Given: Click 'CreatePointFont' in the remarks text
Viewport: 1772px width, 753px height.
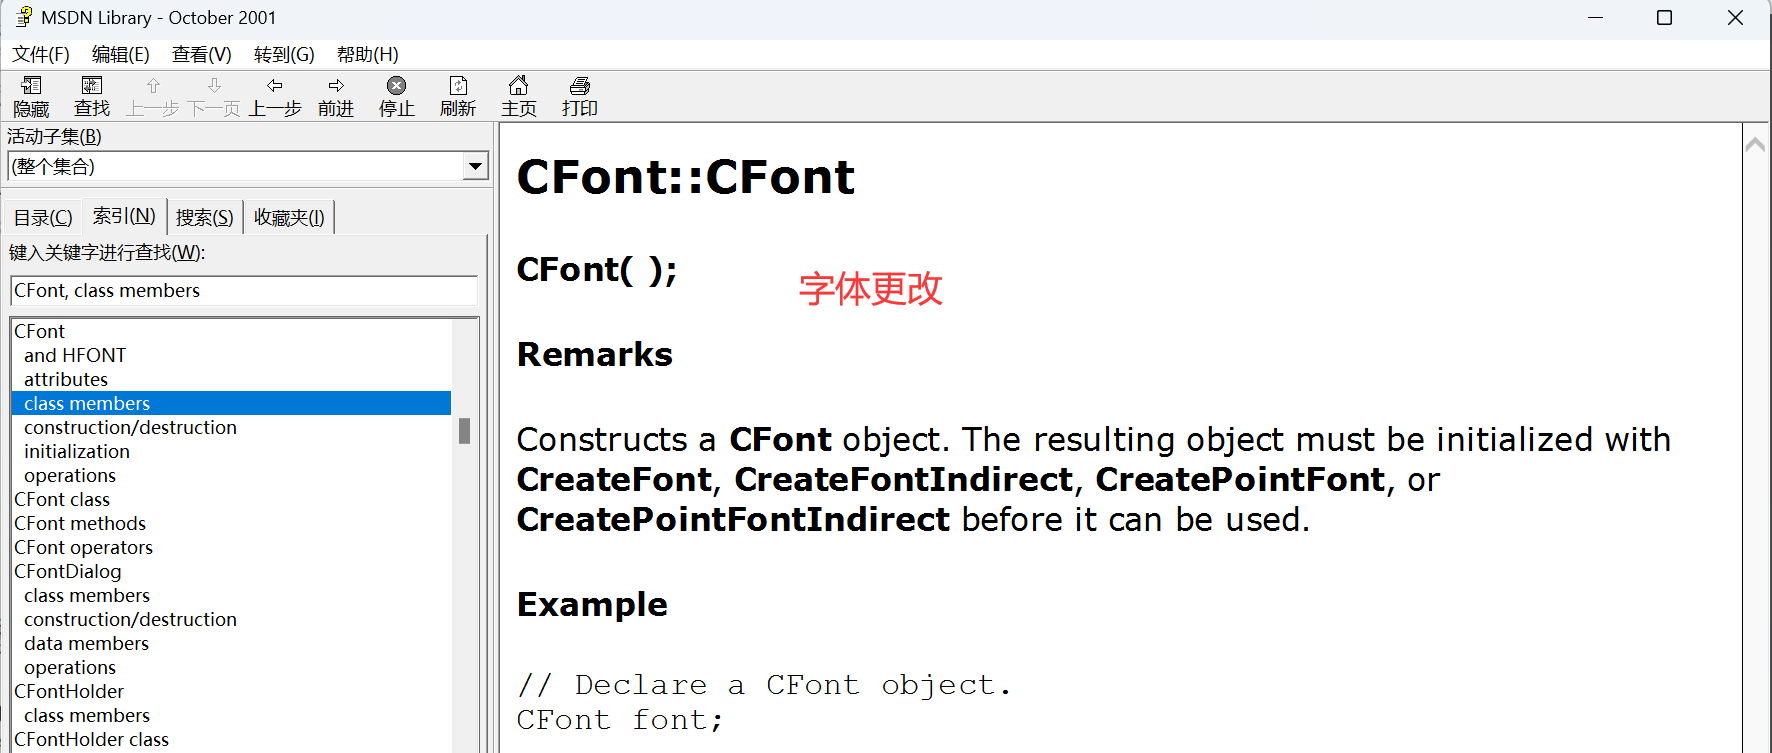Looking at the screenshot, I should pyautogui.click(x=1241, y=480).
